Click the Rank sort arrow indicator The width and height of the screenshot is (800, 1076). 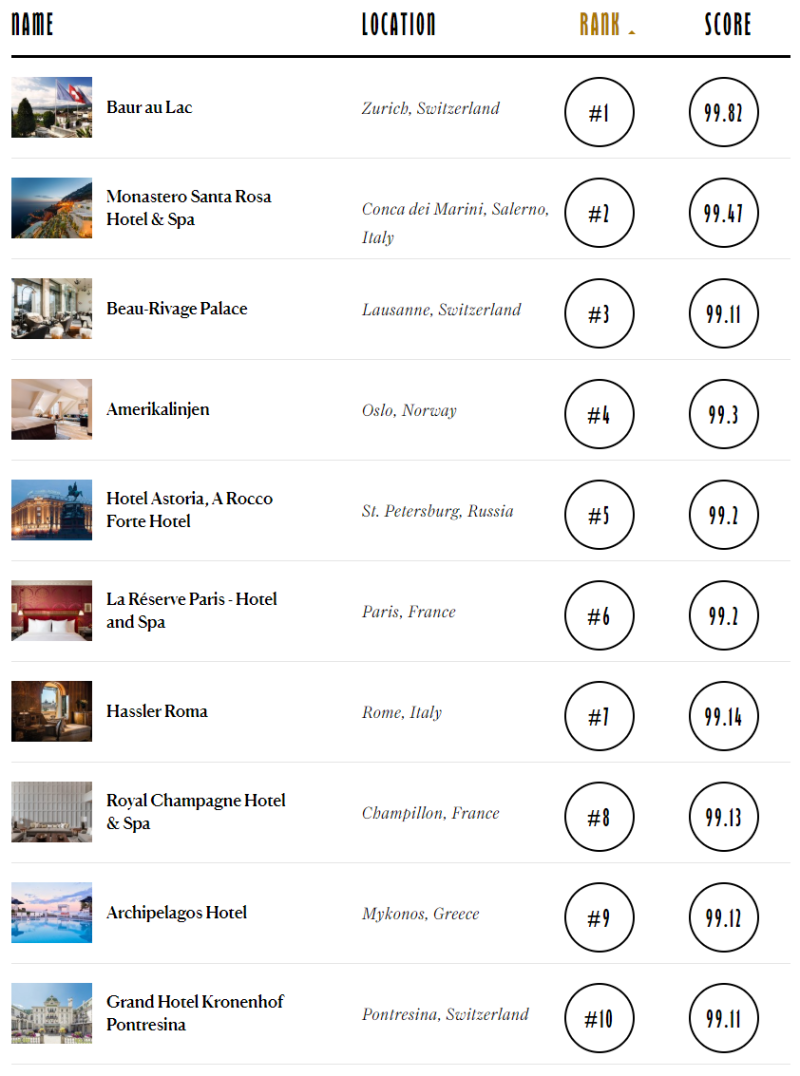click(x=632, y=33)
